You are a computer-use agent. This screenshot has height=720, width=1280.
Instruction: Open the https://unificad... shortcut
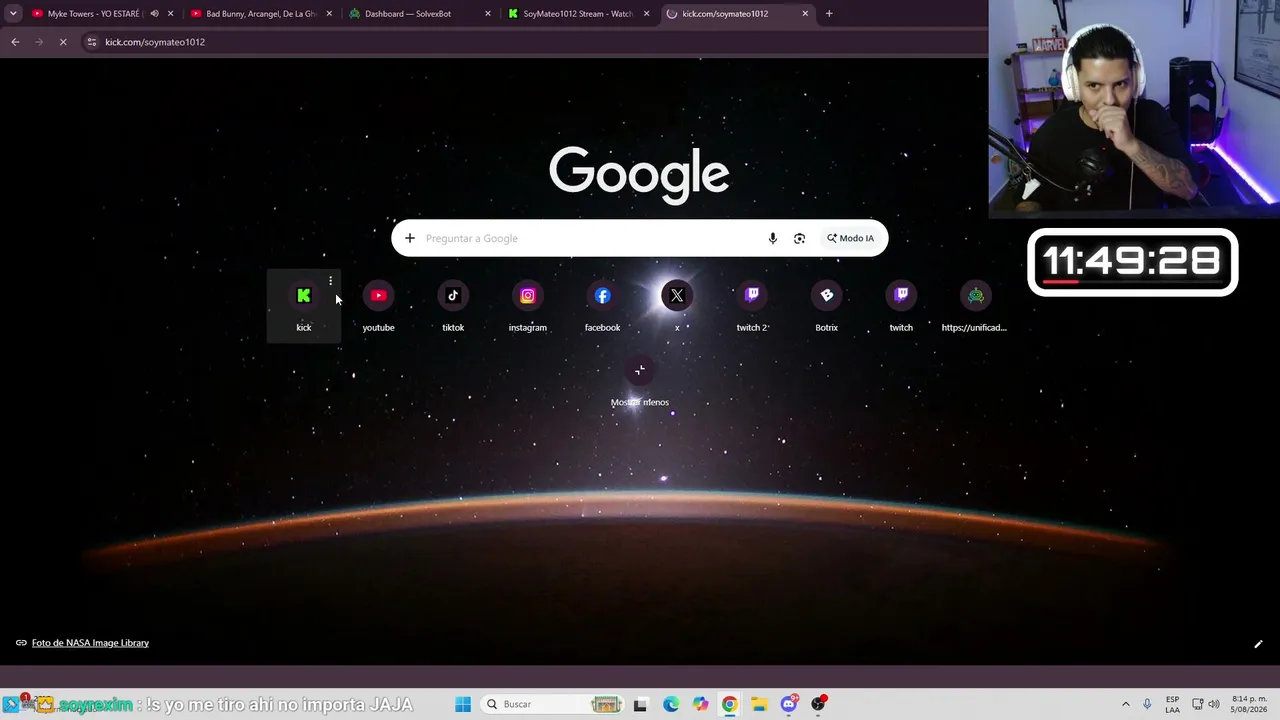pyautogui.click(x=975, y=306)
